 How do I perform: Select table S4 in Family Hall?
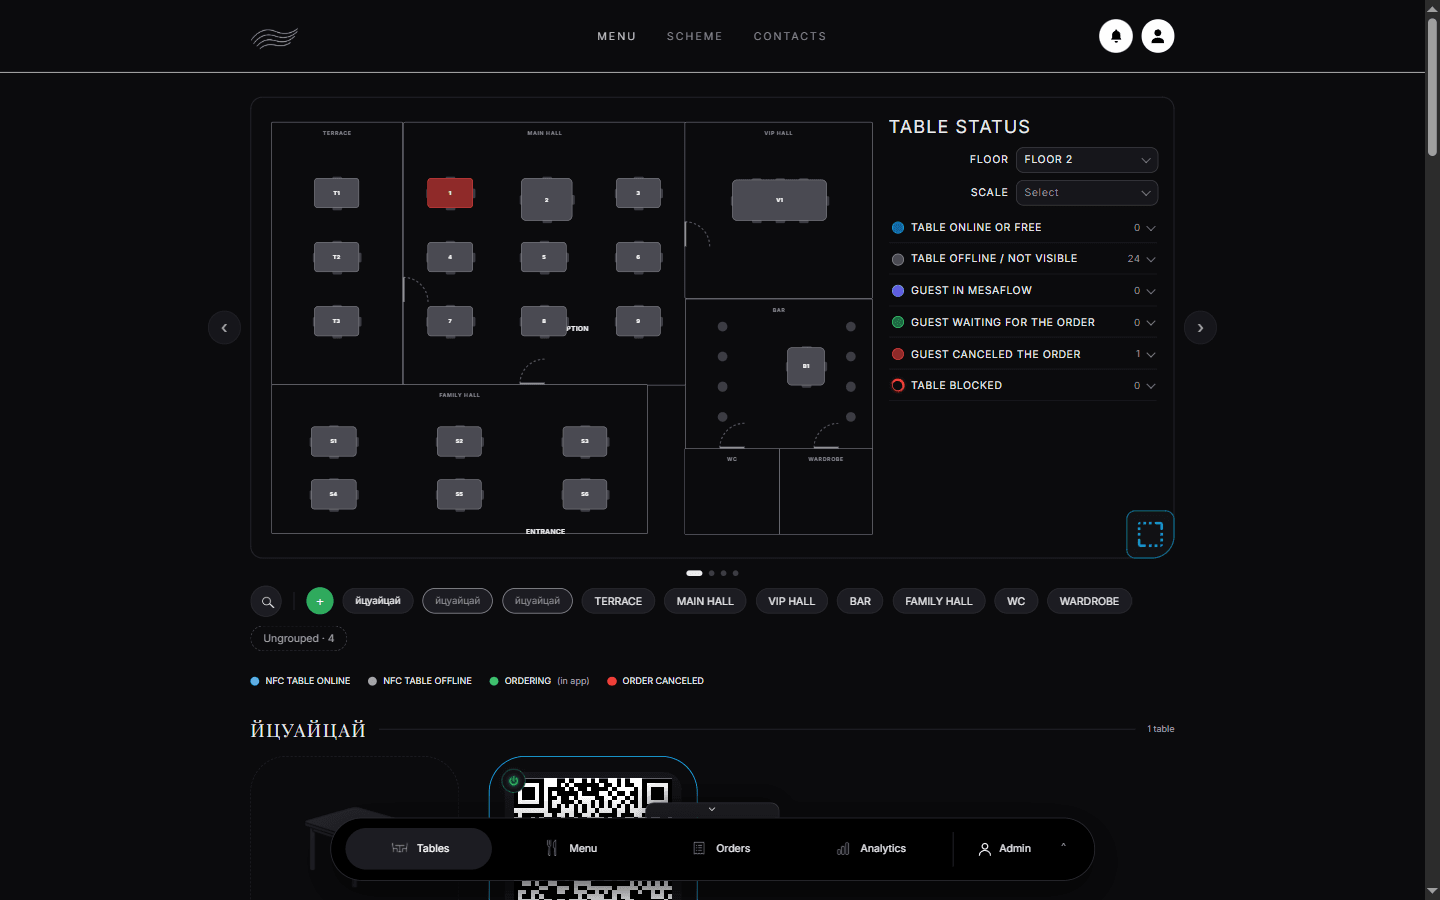click(334, 494)
